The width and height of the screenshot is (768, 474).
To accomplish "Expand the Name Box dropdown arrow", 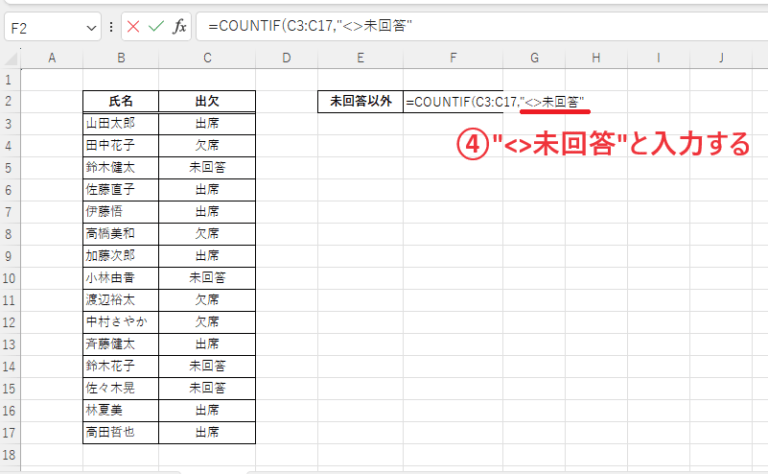I will pos(92,28).
